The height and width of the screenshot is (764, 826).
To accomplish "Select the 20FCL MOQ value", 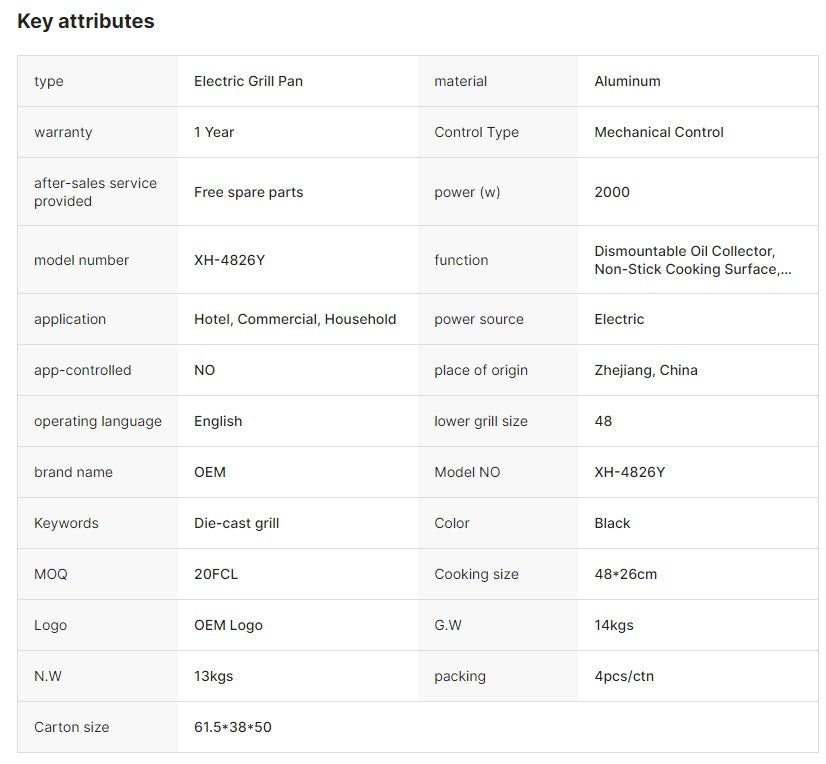I will [216, 574].
